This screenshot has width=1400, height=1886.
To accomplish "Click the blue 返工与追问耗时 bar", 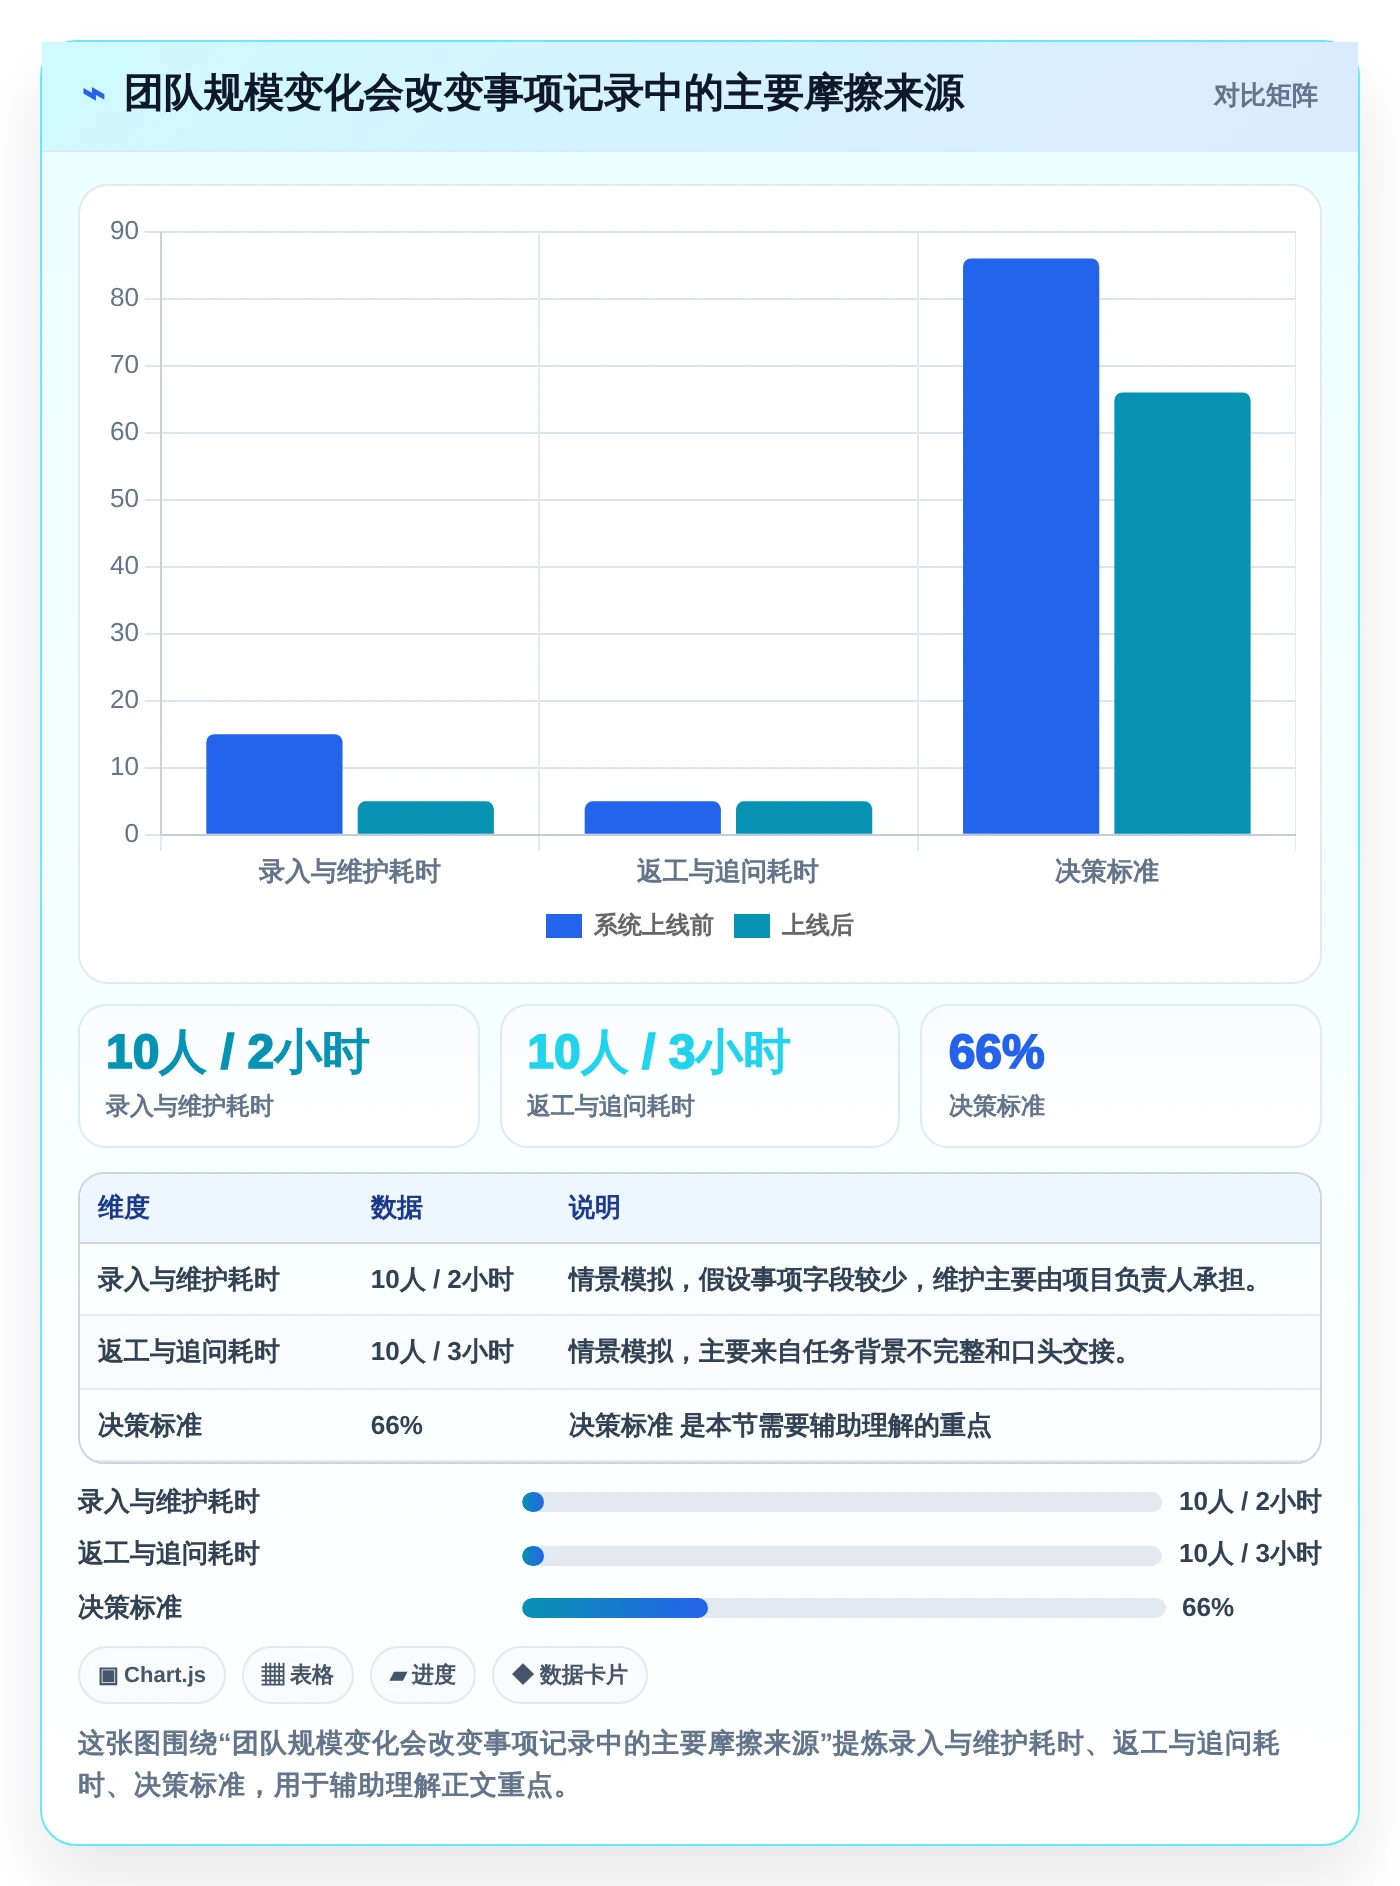I will [x=652, y=817].
